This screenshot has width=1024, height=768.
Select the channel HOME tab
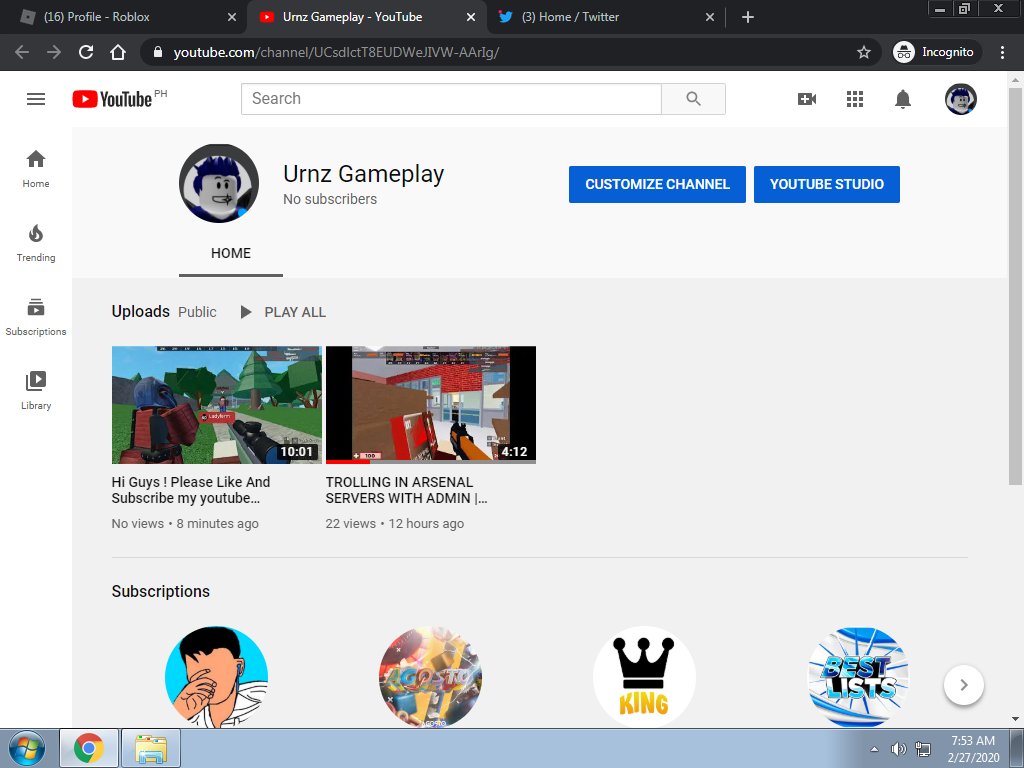click(231, 253)
